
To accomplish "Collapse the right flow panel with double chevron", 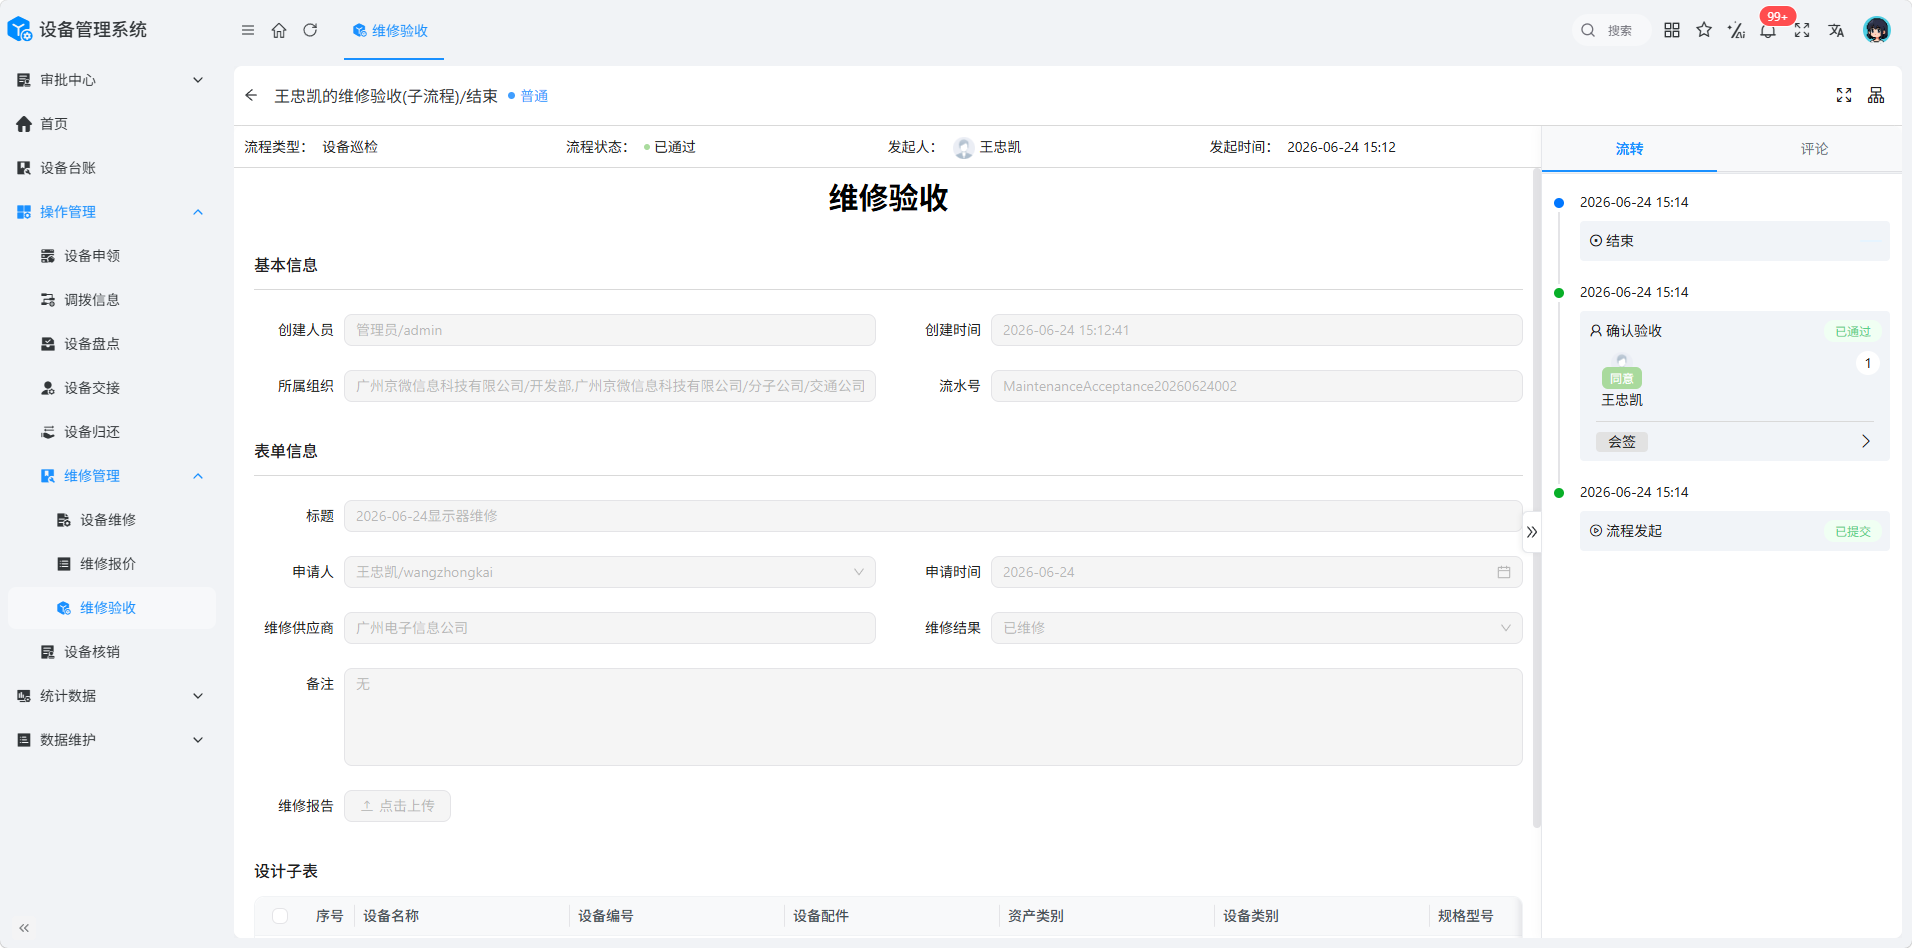I will pyautogui.click(x=1532, y=532).
